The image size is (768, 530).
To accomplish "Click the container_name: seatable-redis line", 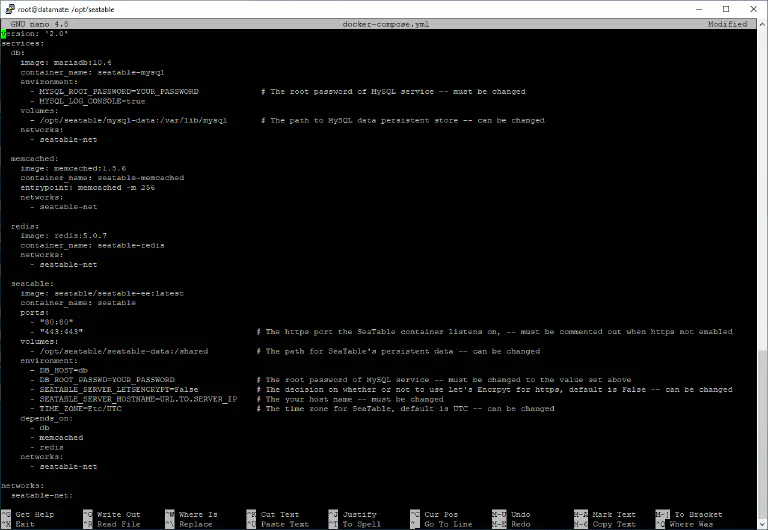I will 92,245.
